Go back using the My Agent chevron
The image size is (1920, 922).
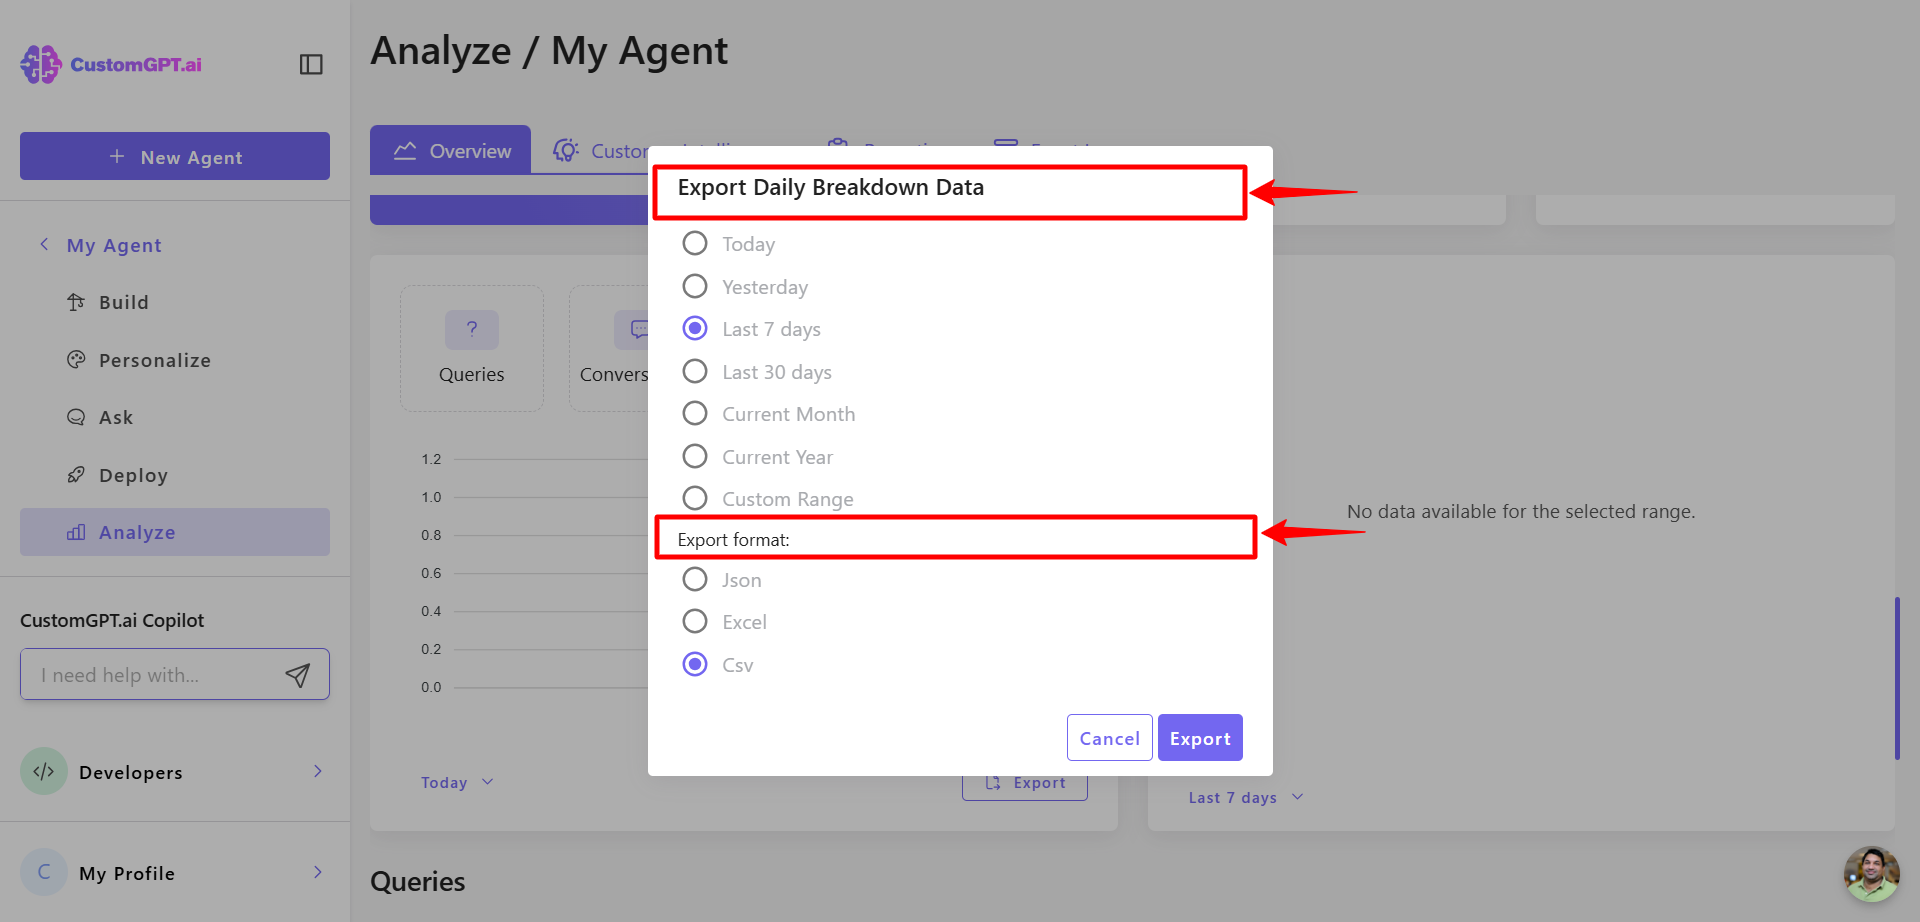coord(44,245)
